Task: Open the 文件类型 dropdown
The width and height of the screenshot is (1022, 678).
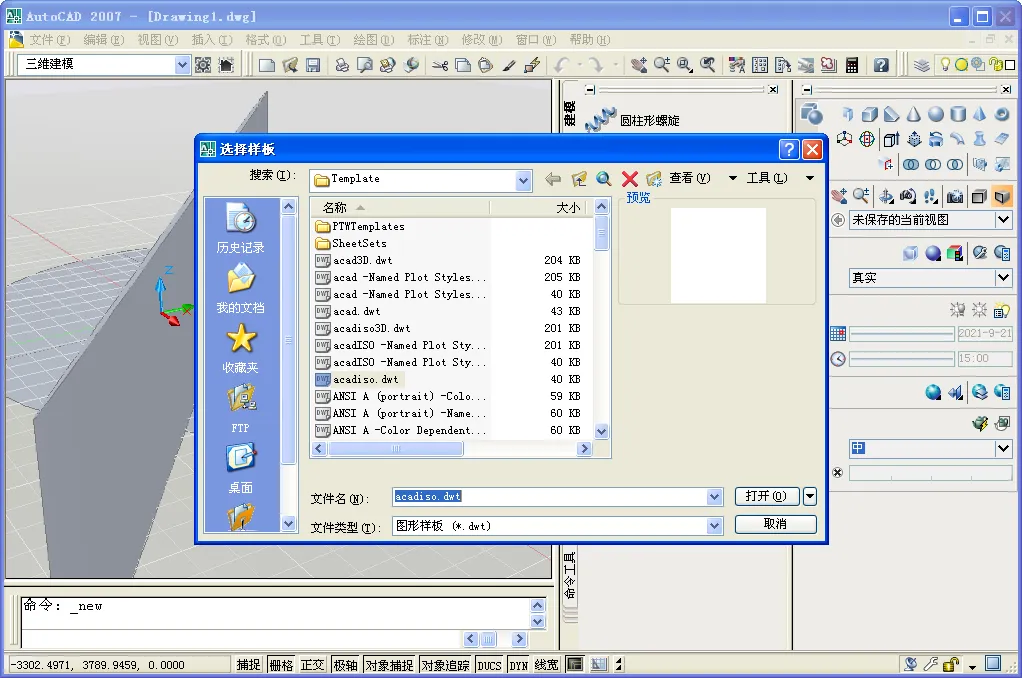Action: tap(714, 524)
